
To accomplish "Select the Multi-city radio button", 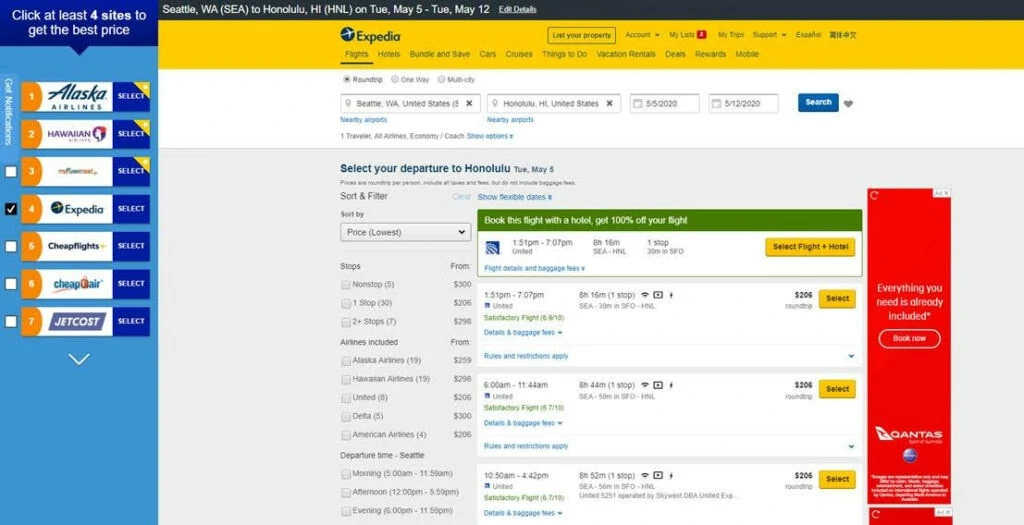I will pos(441,80).
